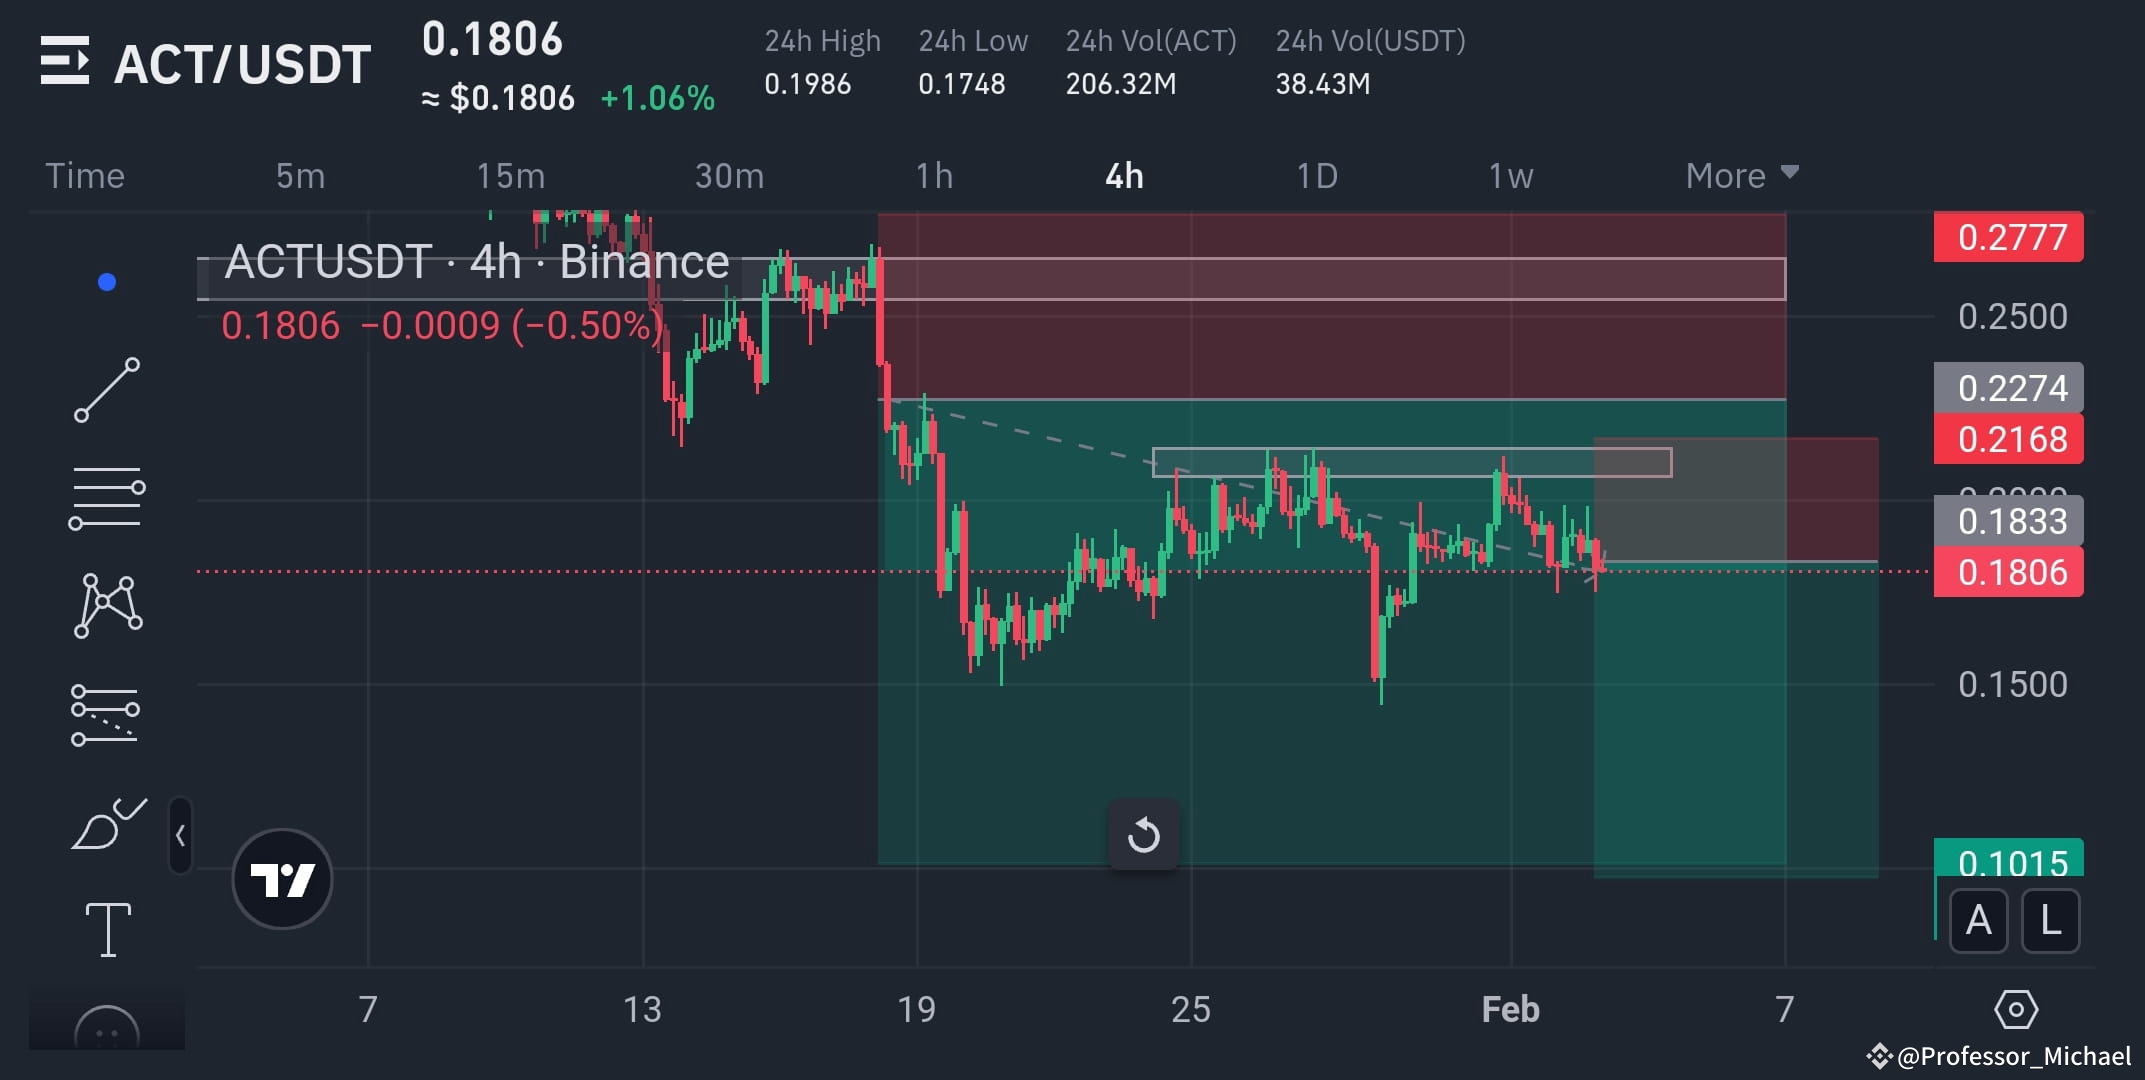This screenshot has width=2145, height=1080.
Task: Toggle auto scale with the A button
Action: (x=1977, y=922)
